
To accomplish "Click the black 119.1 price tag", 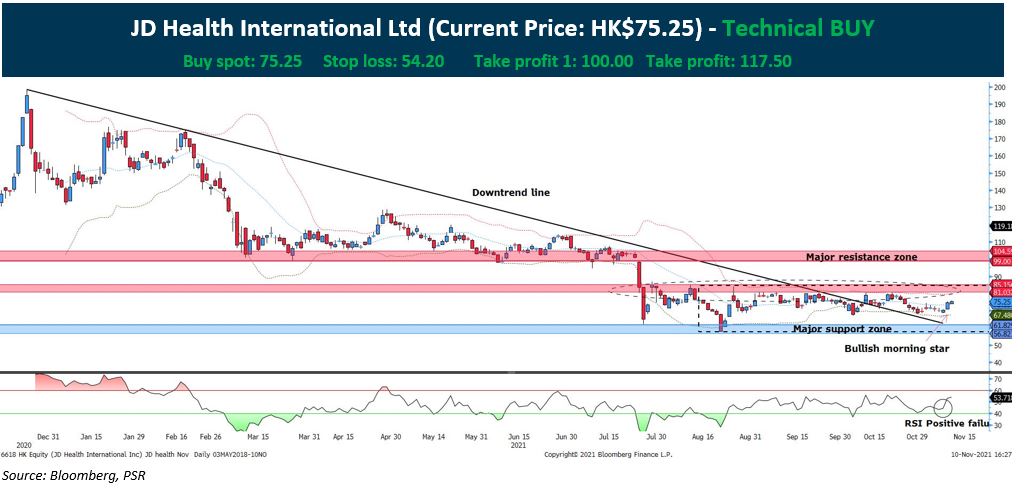I will coord(1002,226).
